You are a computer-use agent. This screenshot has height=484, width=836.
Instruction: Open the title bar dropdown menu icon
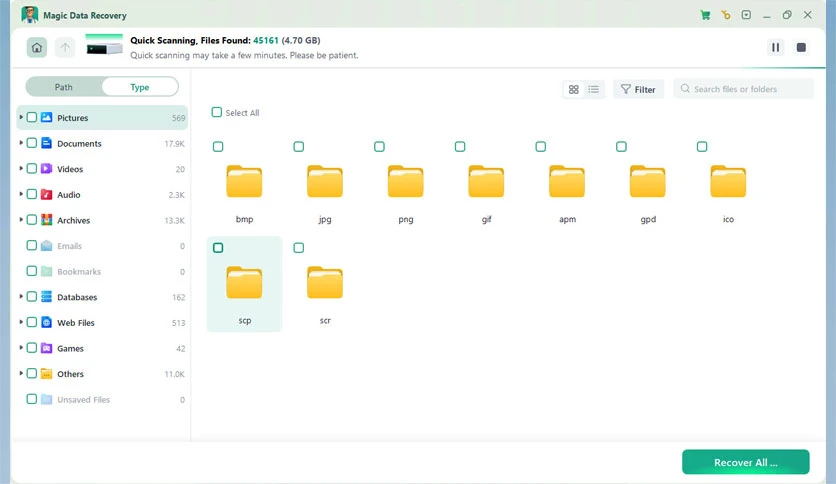pos(746,15)
